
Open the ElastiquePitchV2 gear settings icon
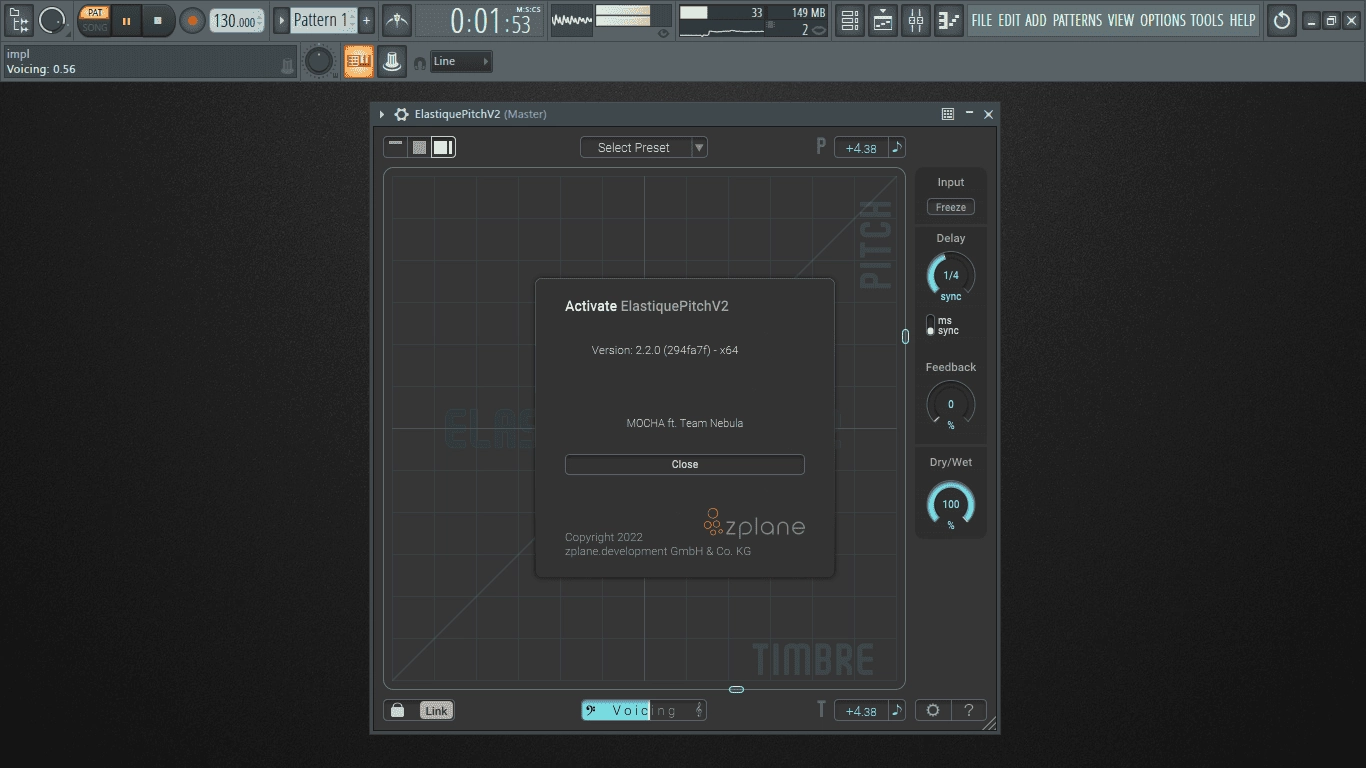click(x=401, y=114)
